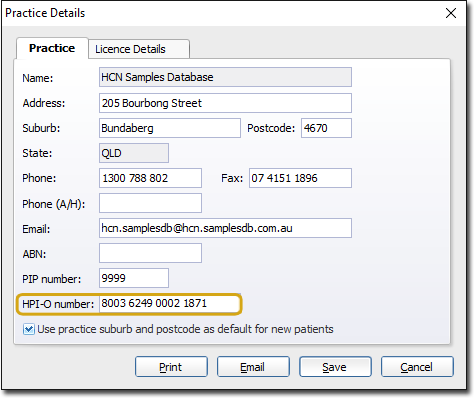The height and width of the screenshot is (398, 474).
Task: Click the Postcode field showing 4670
Action: pos(326,128)
